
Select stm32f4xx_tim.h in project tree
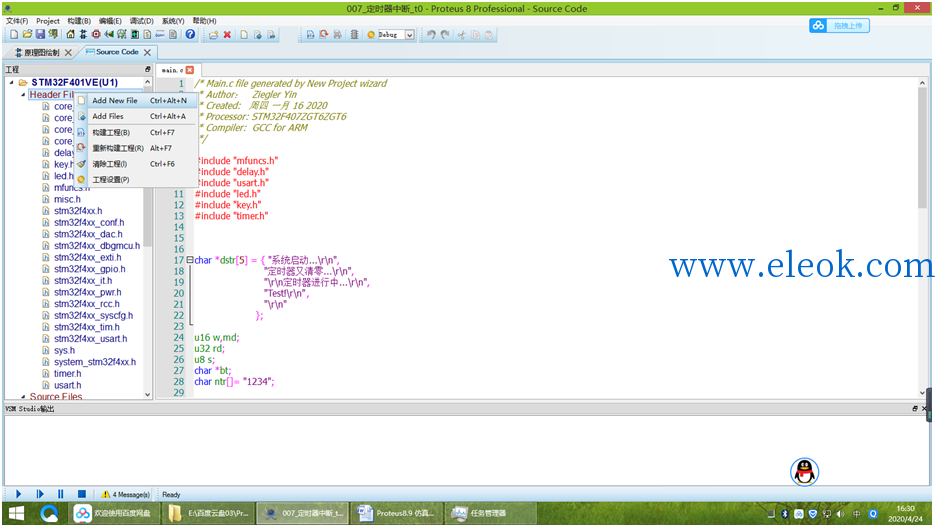pos(86,327)
